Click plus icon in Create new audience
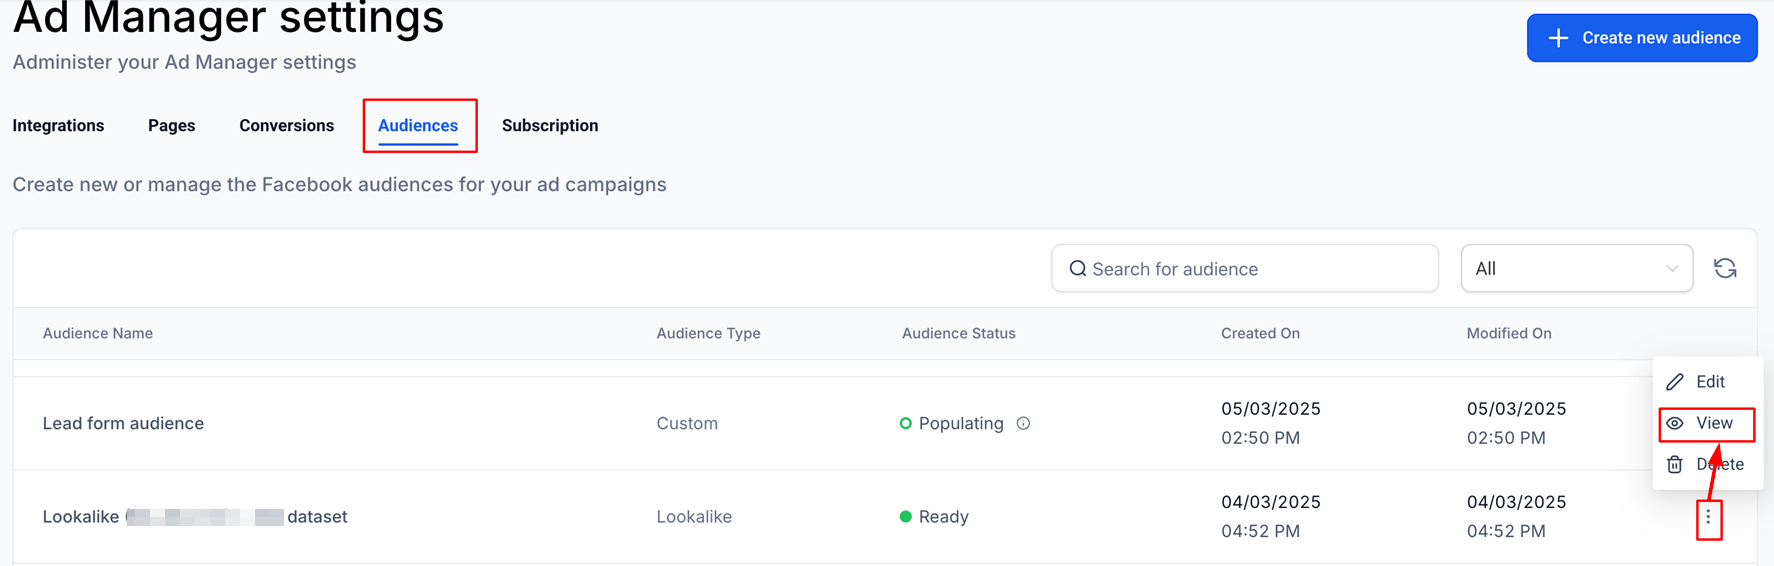Image resolution: width=1774 pixels, height=566 pixels. pyautogui.click(x=1558, y=38)
